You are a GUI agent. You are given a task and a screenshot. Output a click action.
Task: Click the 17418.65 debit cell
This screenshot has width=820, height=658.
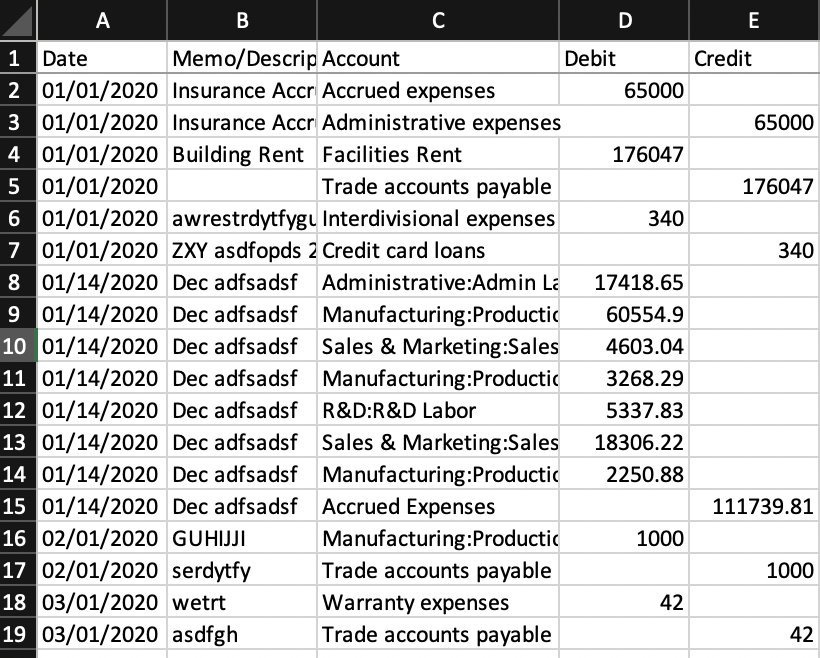[624, 282]
